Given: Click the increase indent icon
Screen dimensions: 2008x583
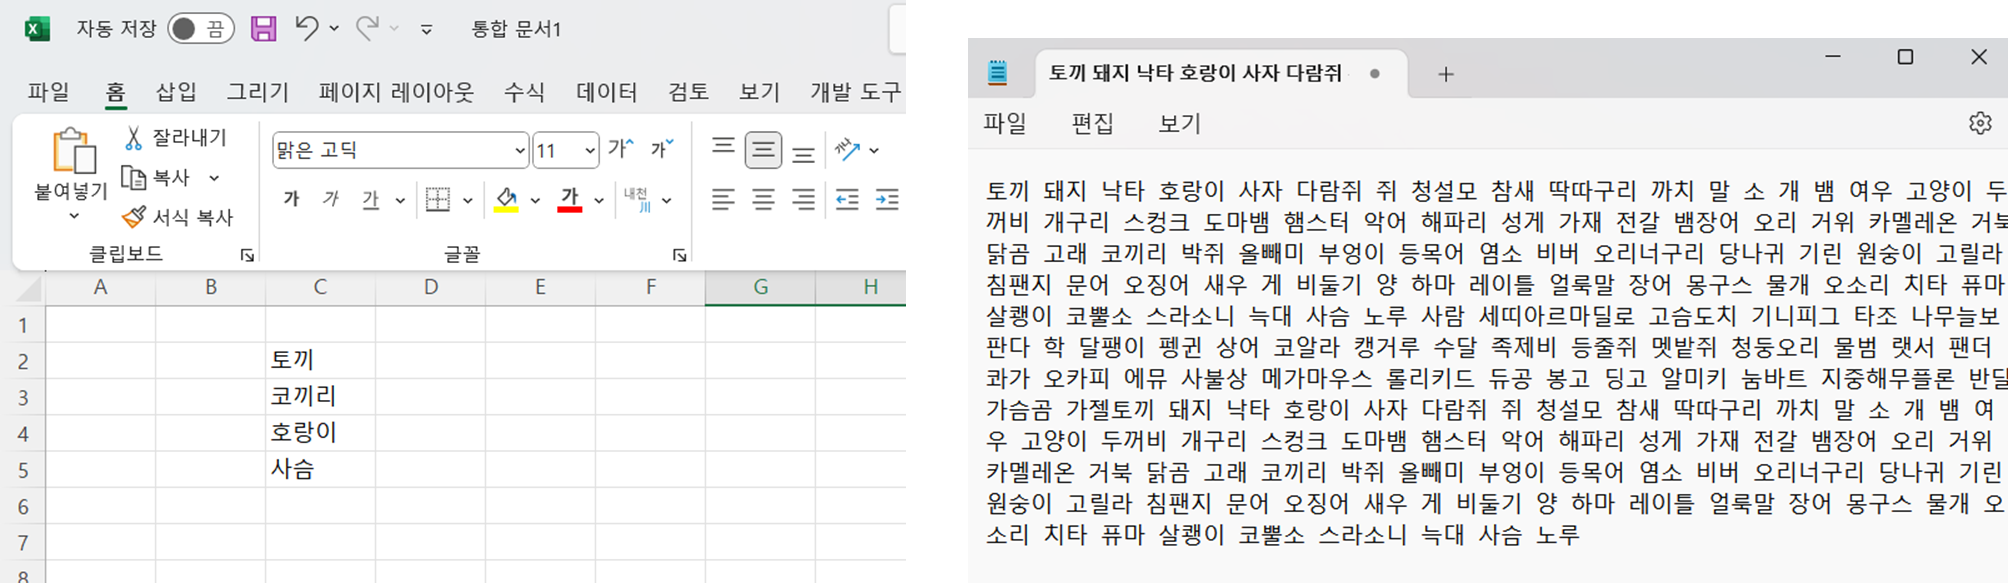Looking at the screenshot, I should [x=887, y=200].
